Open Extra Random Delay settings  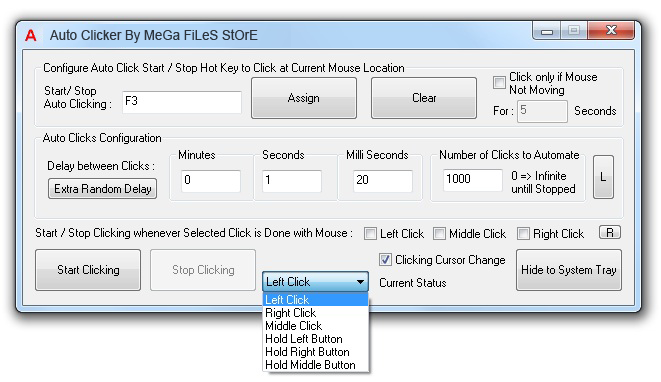[x=102, y=188]
